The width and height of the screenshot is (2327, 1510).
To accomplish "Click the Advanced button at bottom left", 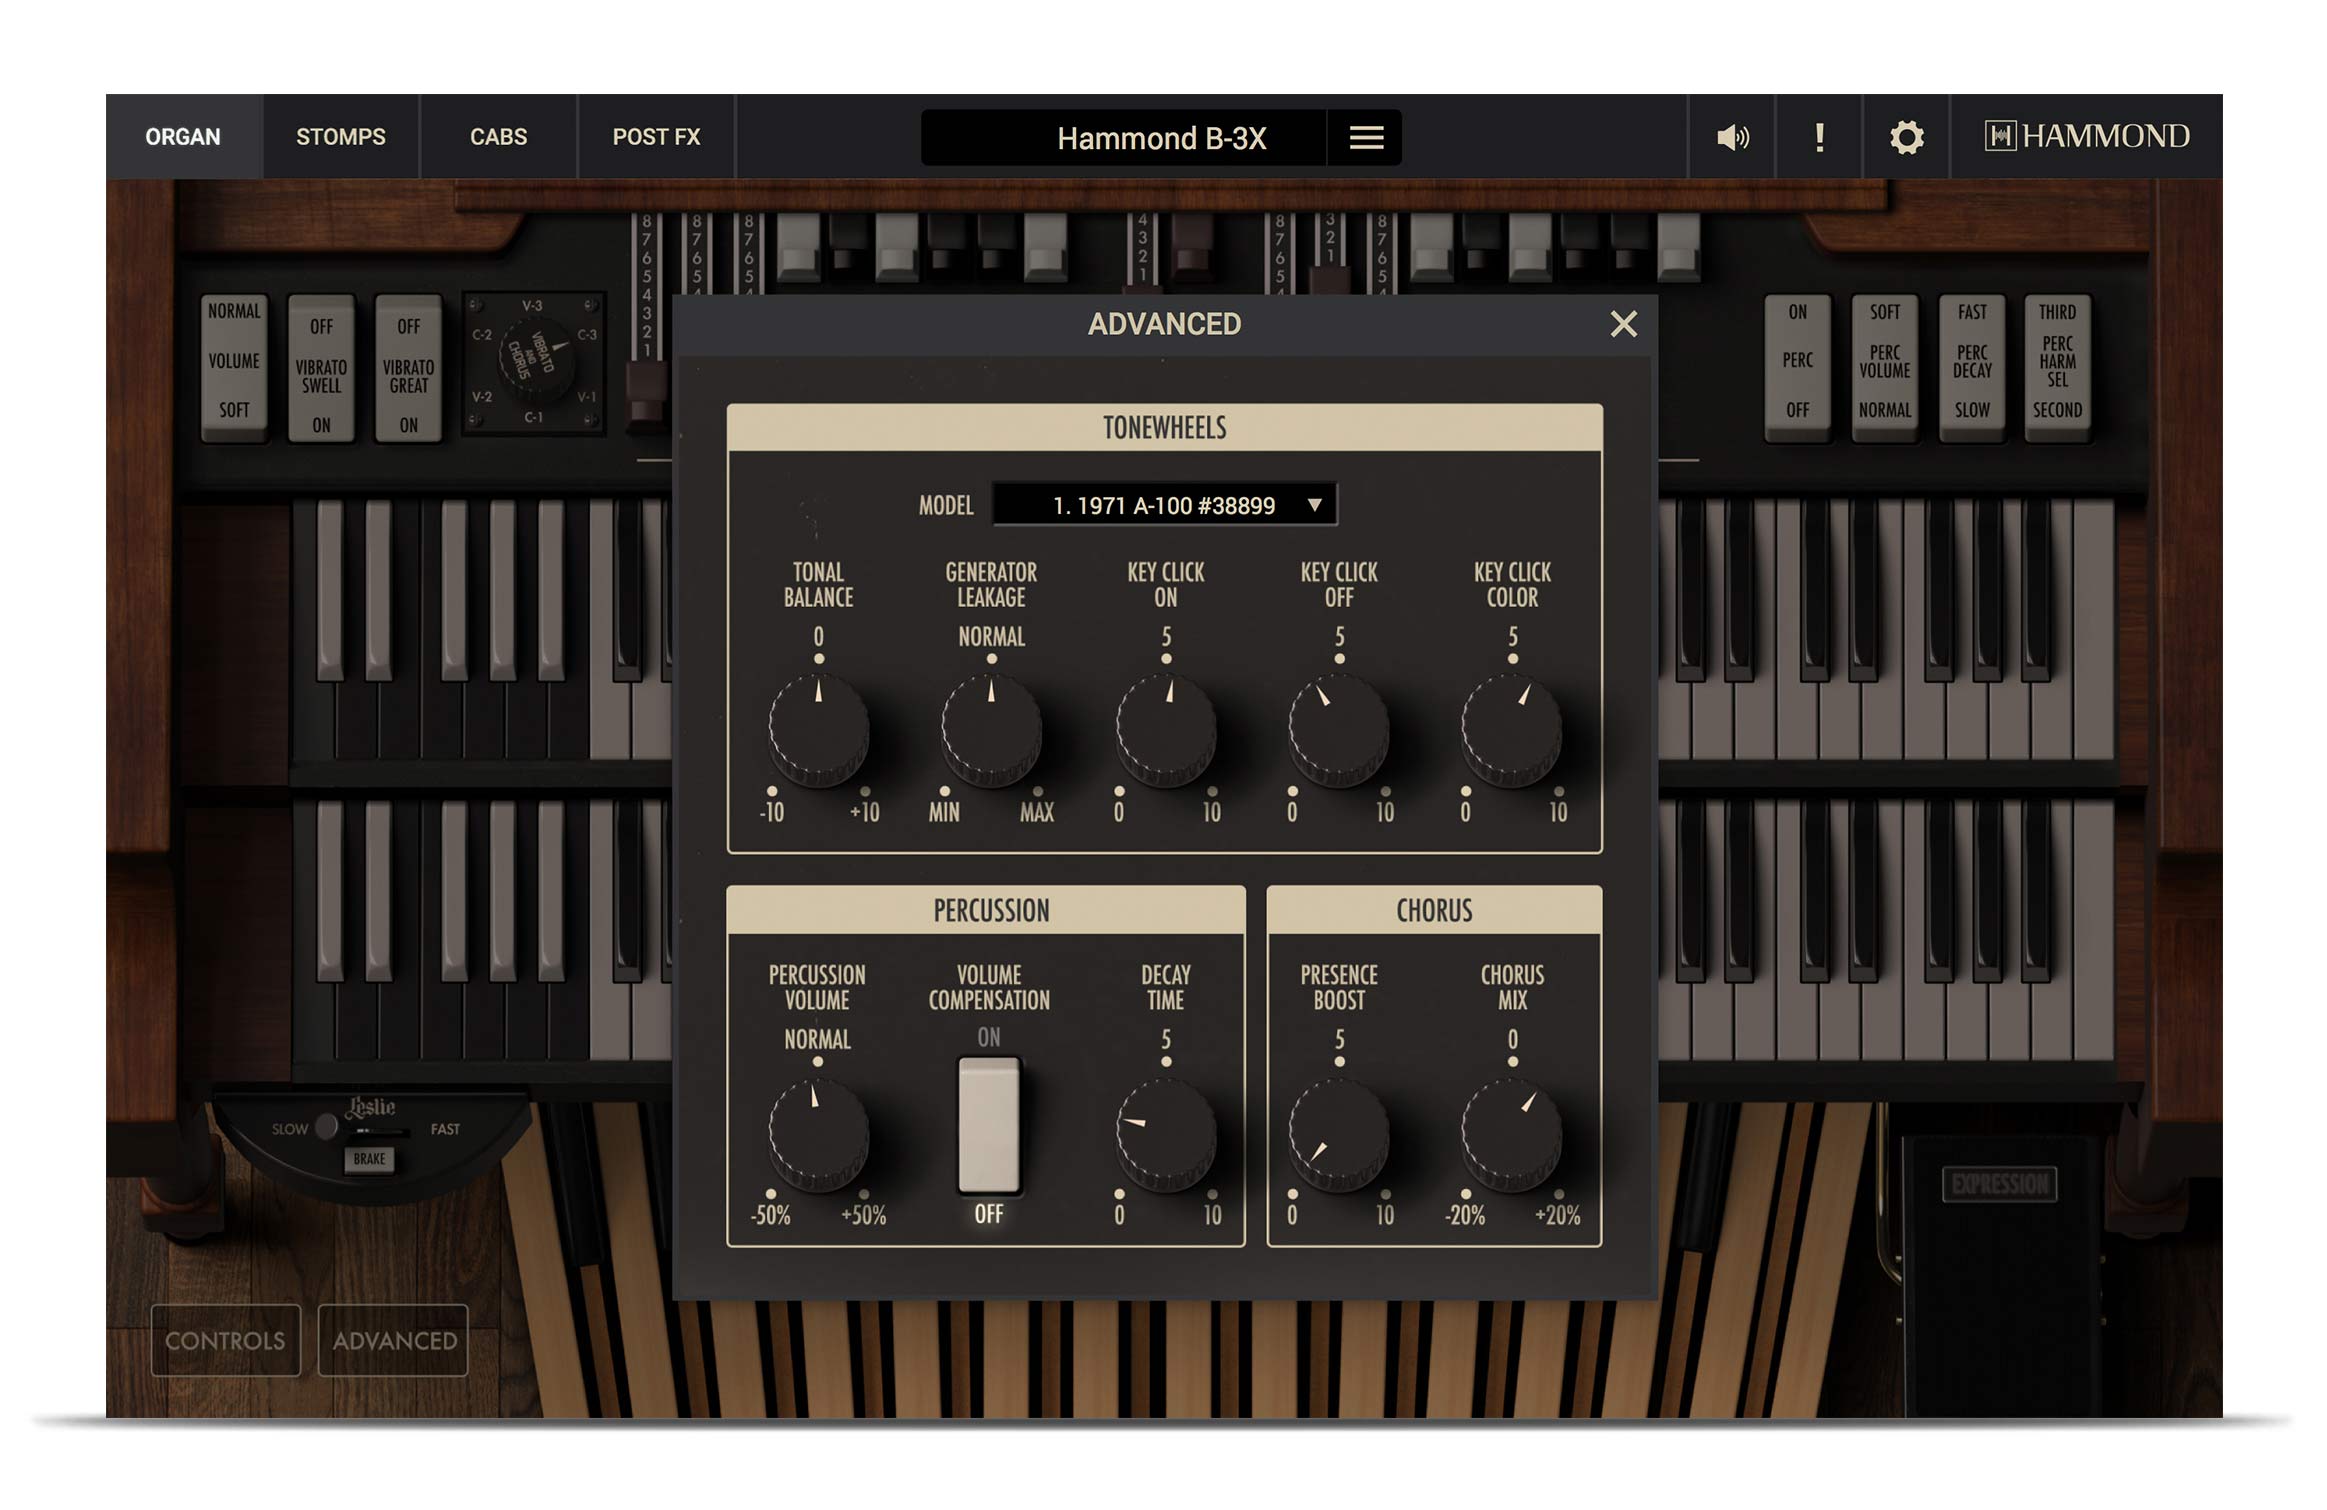I will (x=394, y=1340).
